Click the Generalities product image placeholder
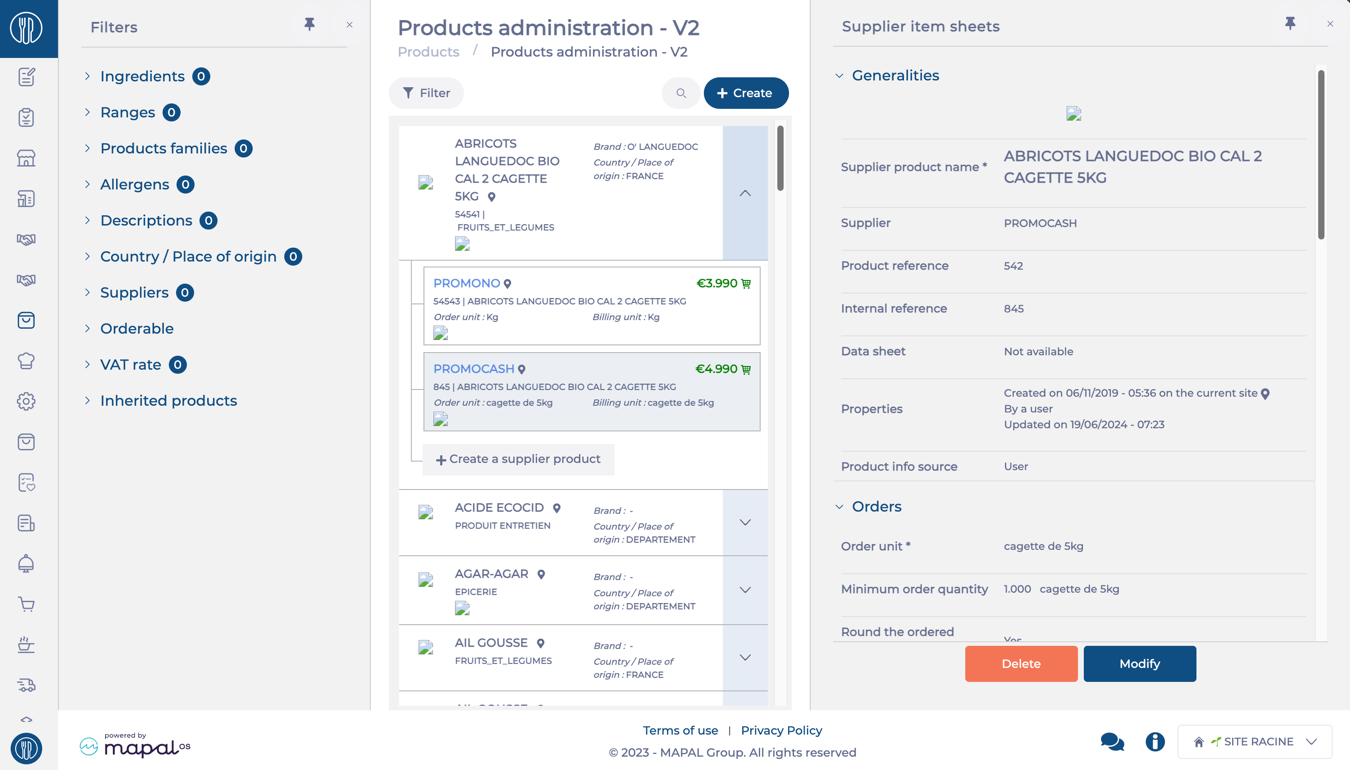Image resolution: width=1350 pixels, height=770 pixels. (1074, 114)
